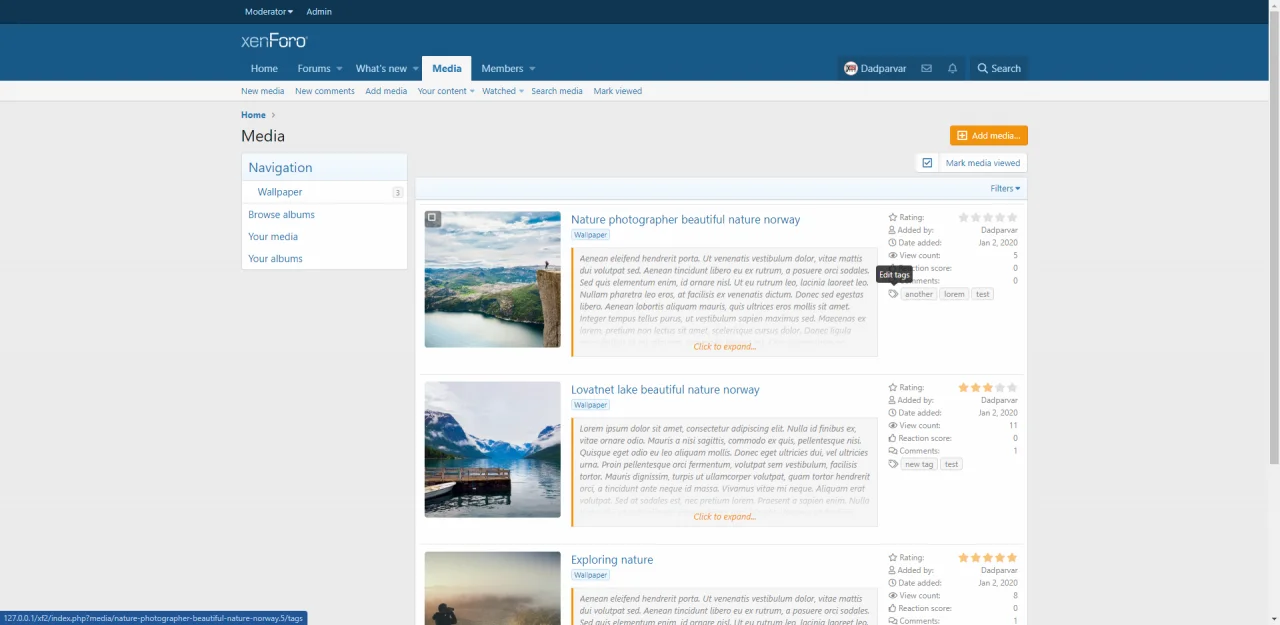Go to the Home navigation tab
1280x625 pixels.
point(264,68)
